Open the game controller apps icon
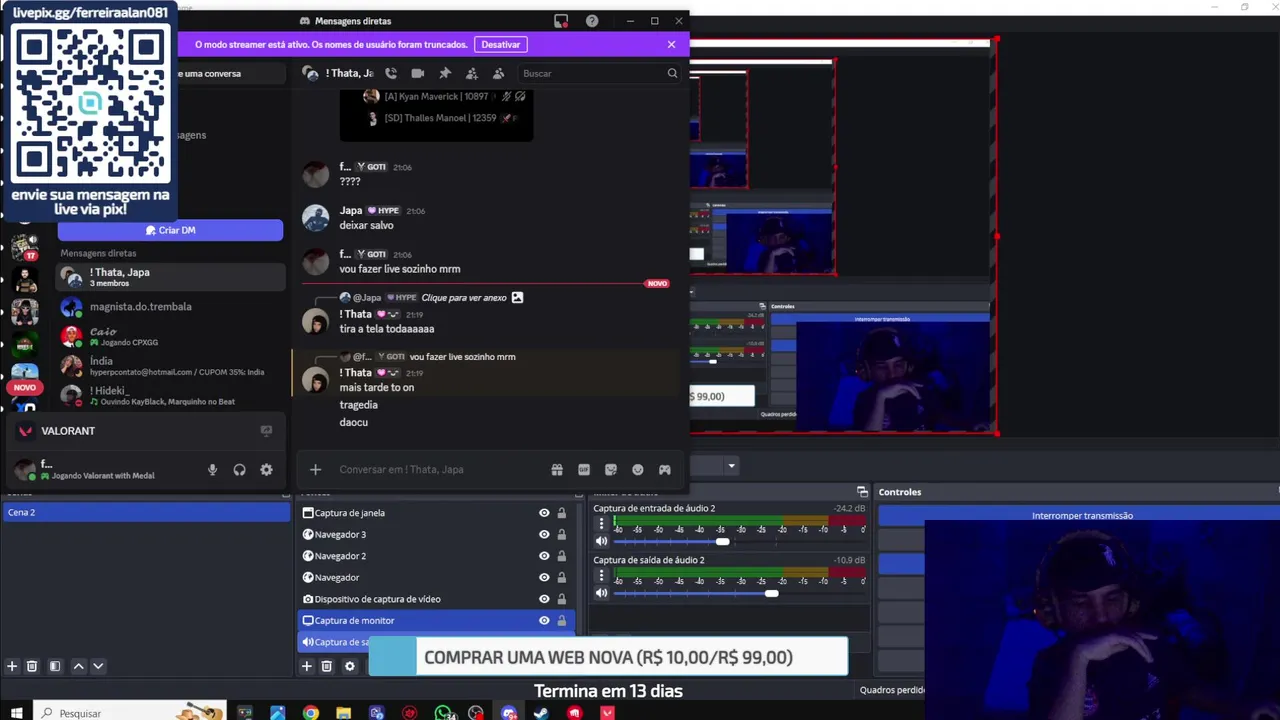This screenshot has height=720, width=1280. click(665, 470)
